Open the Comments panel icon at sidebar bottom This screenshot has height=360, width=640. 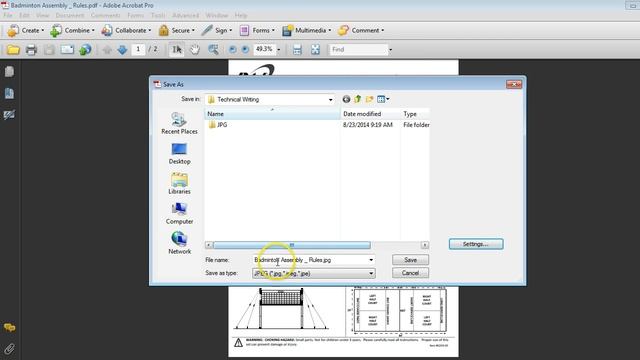pos(9,327)
